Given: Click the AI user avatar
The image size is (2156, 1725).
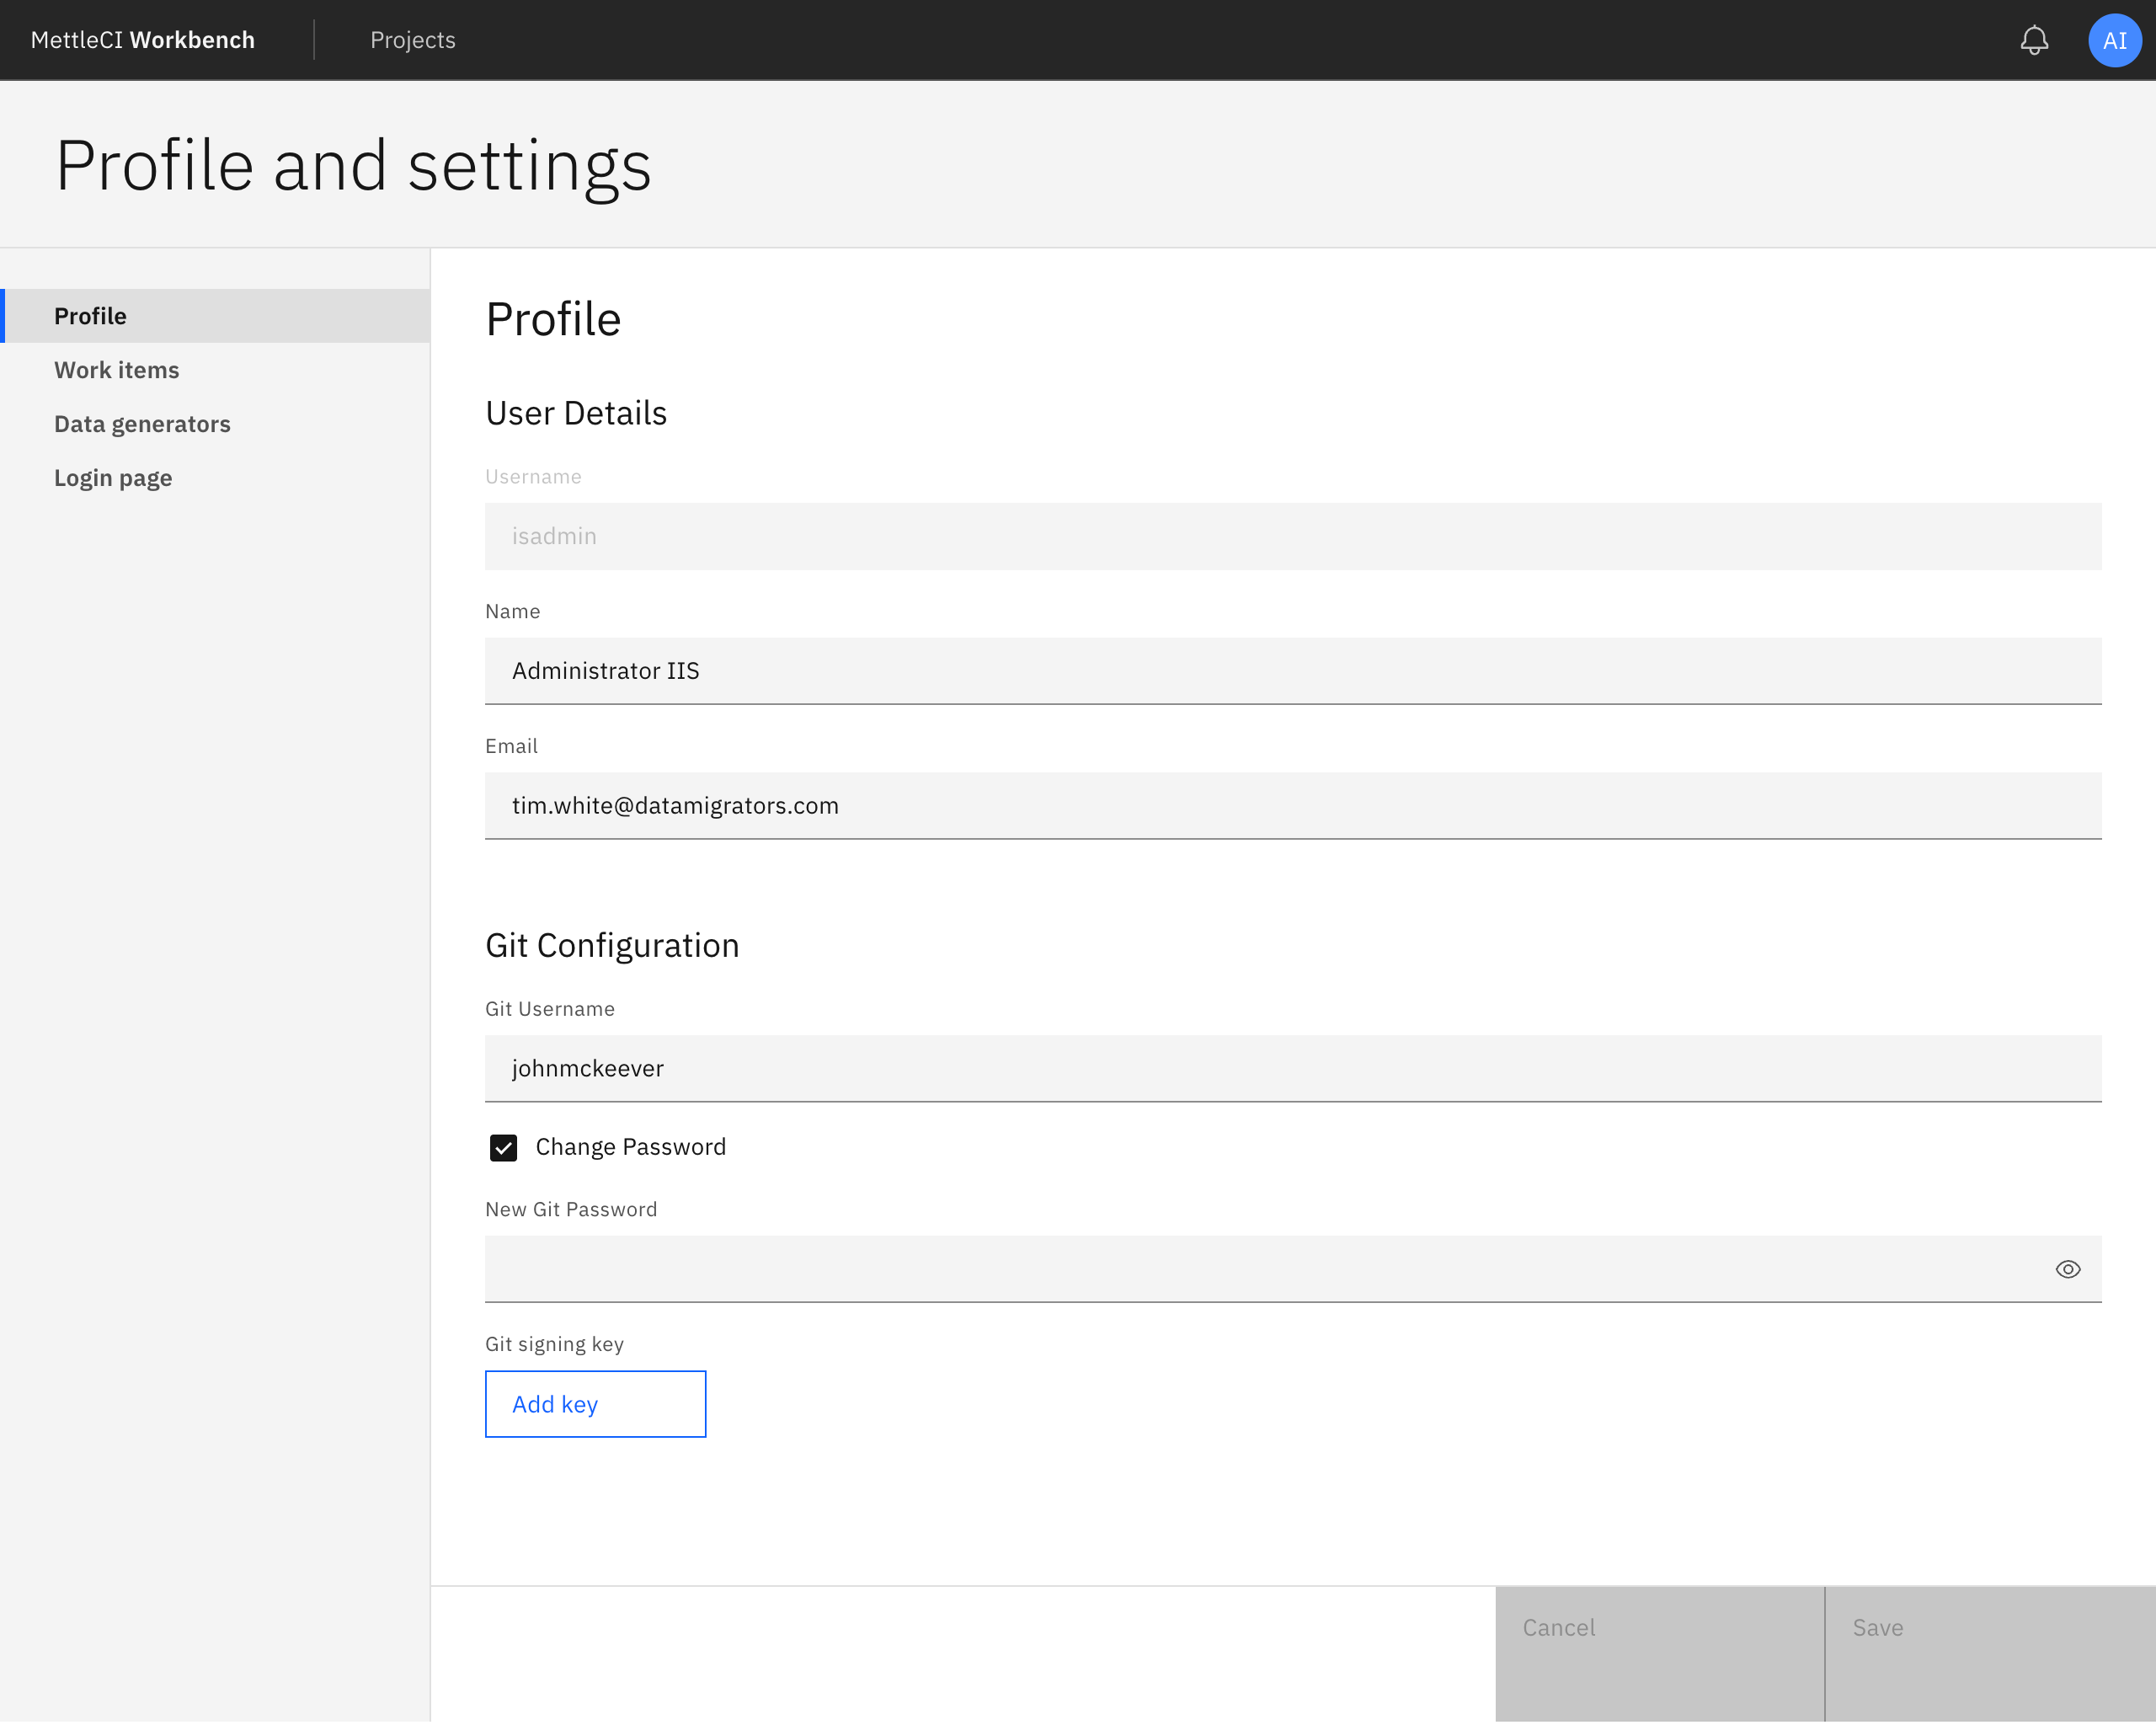Looking at the screenshot, I should coord(2114,40).
